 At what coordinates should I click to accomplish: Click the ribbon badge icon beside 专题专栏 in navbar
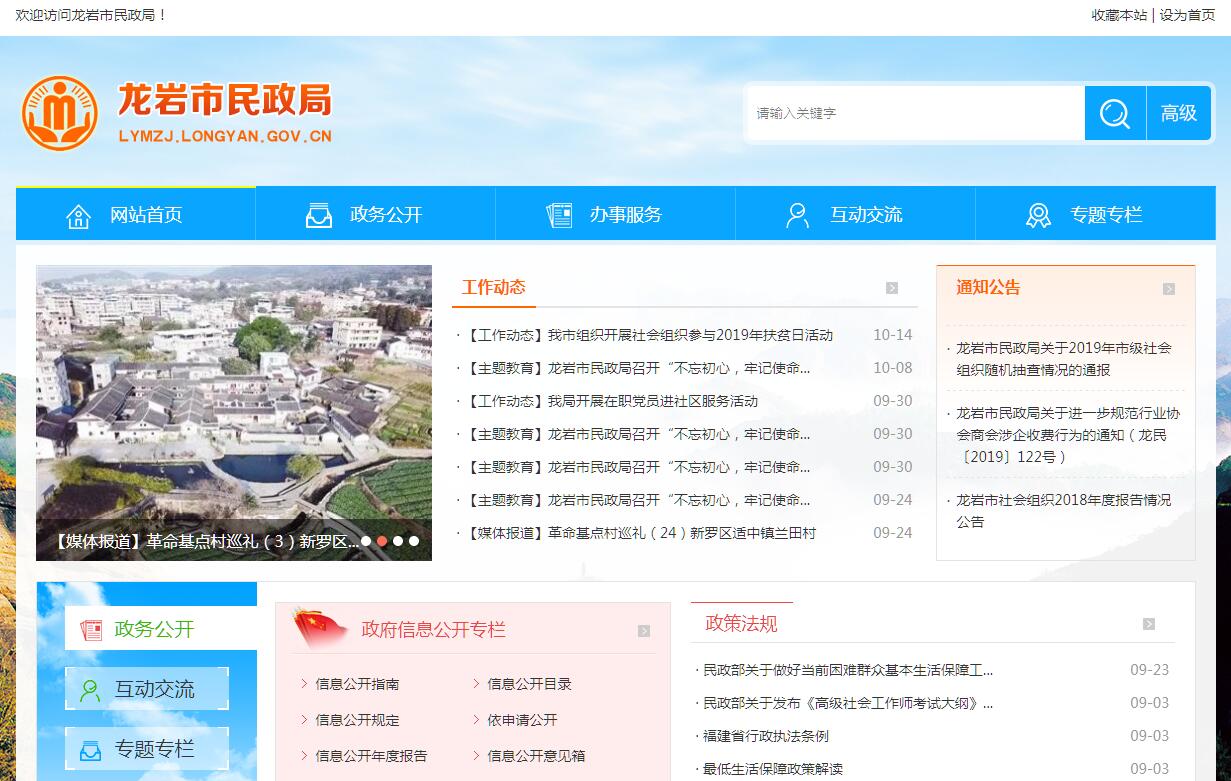point(1038,215)
